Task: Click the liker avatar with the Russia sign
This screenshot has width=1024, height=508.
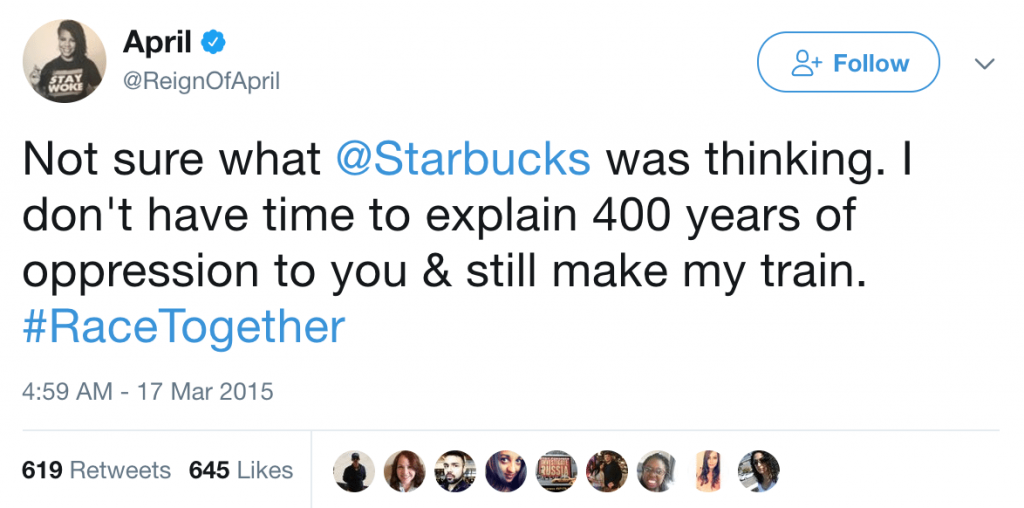Action: pyautogui.click(x=555, y=470)
